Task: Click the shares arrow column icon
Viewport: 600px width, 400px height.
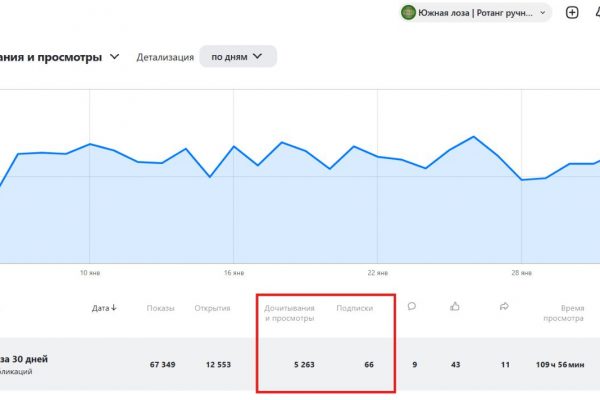Action: (x=504, y=307)
